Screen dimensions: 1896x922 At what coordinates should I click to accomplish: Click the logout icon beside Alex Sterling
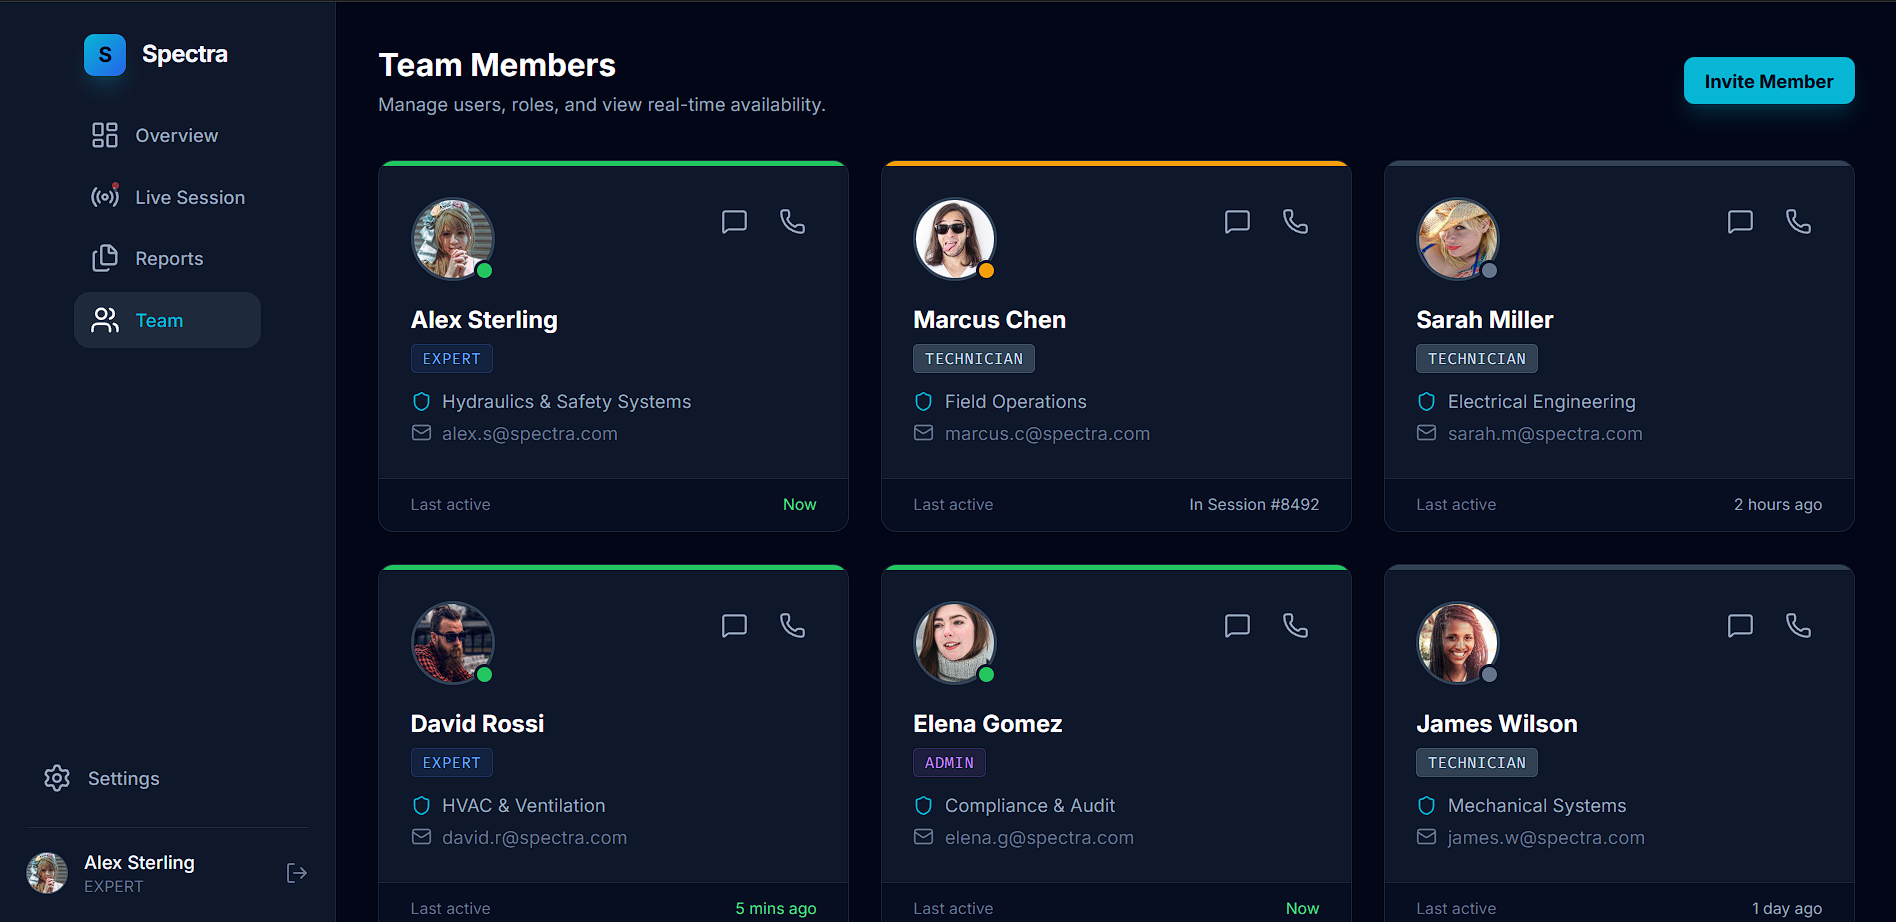(x=296, y=873)
